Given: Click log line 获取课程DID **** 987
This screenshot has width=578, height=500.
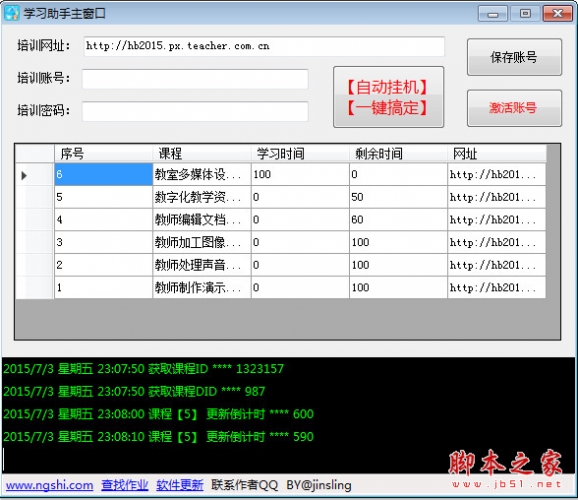Looking at the screenshot, I should 134,392.
